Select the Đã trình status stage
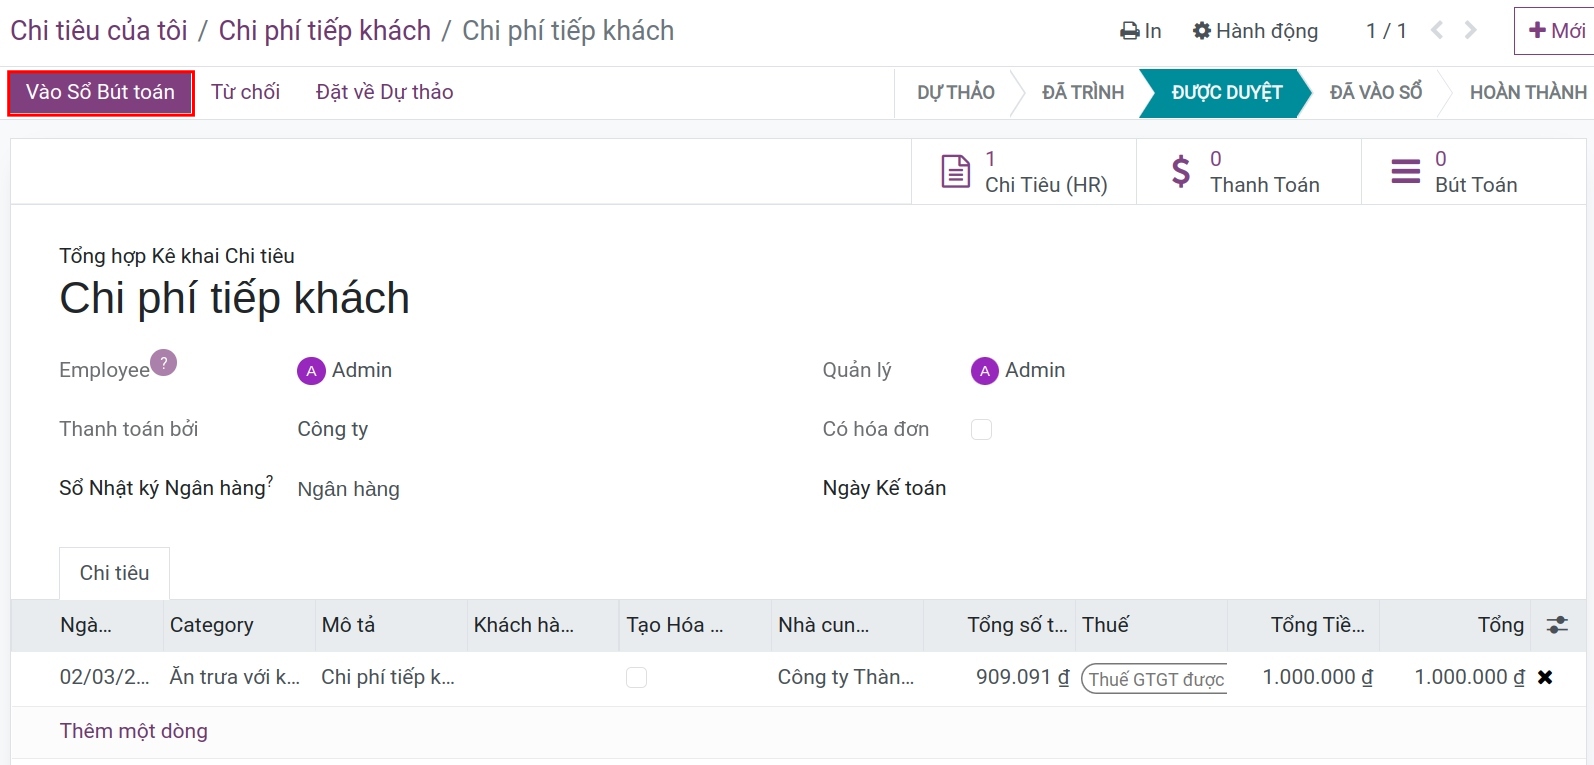This screenshot has width=1594, height=765. click(x=1083, y=92)
